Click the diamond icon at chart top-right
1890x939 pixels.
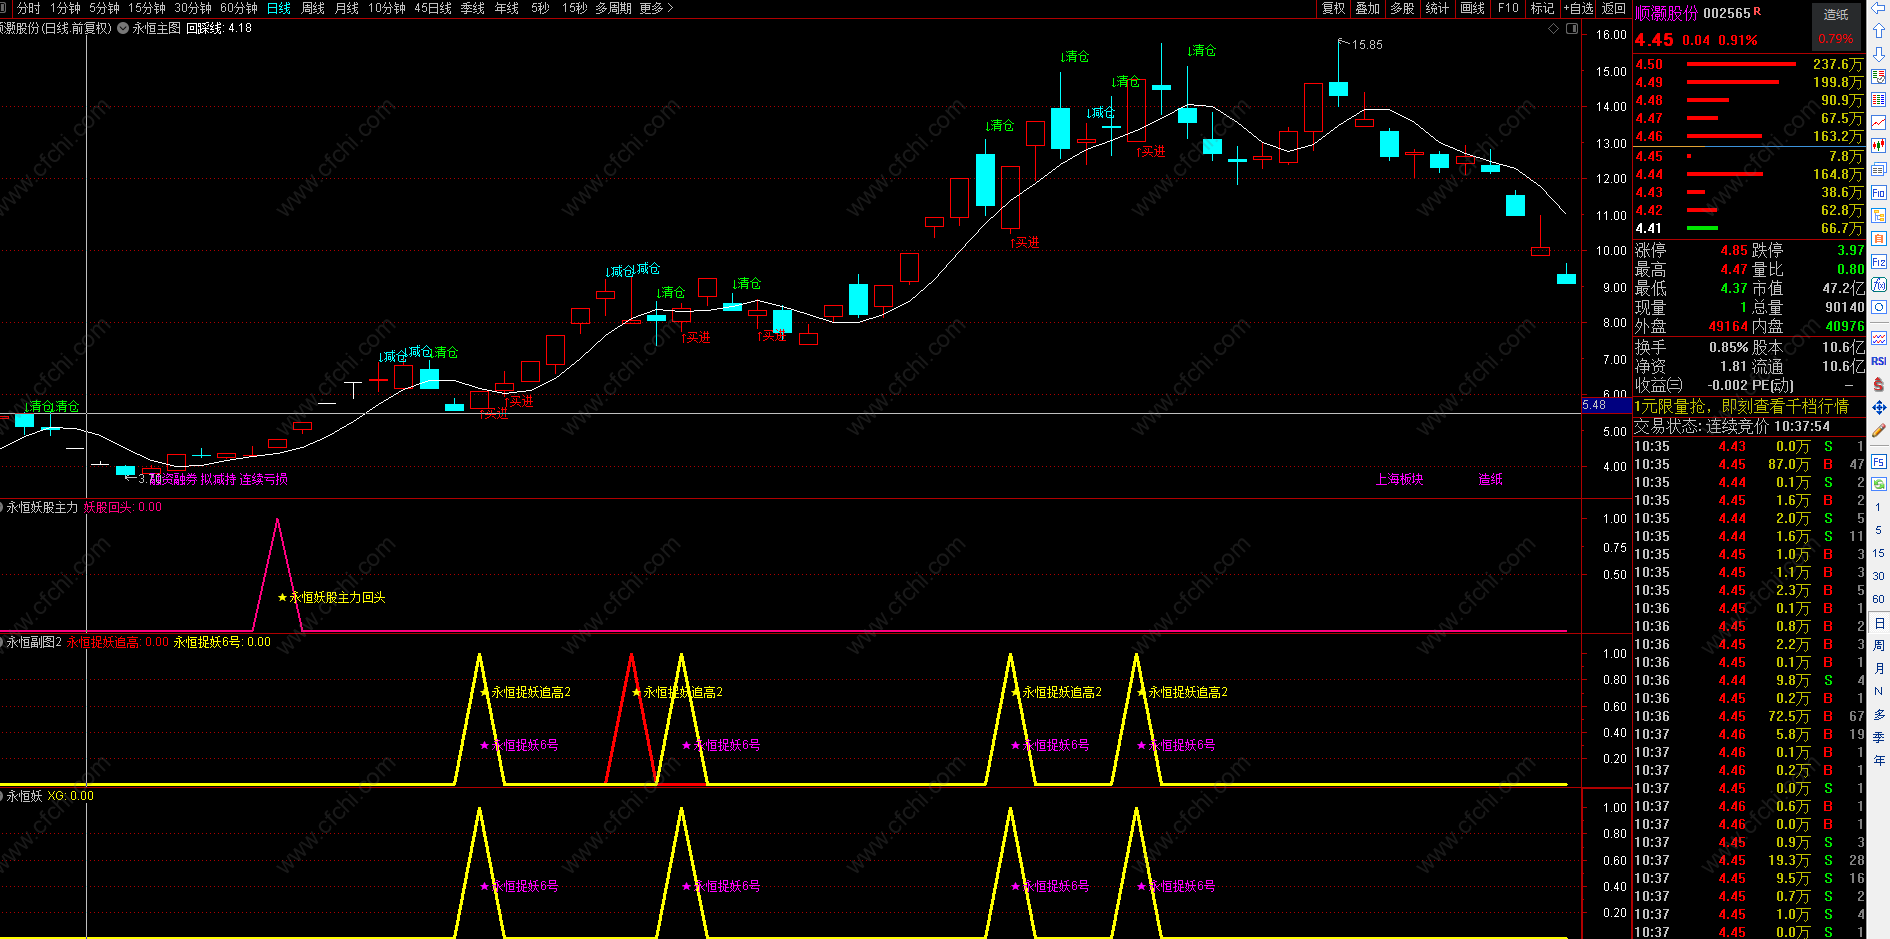click(1554, 29)
